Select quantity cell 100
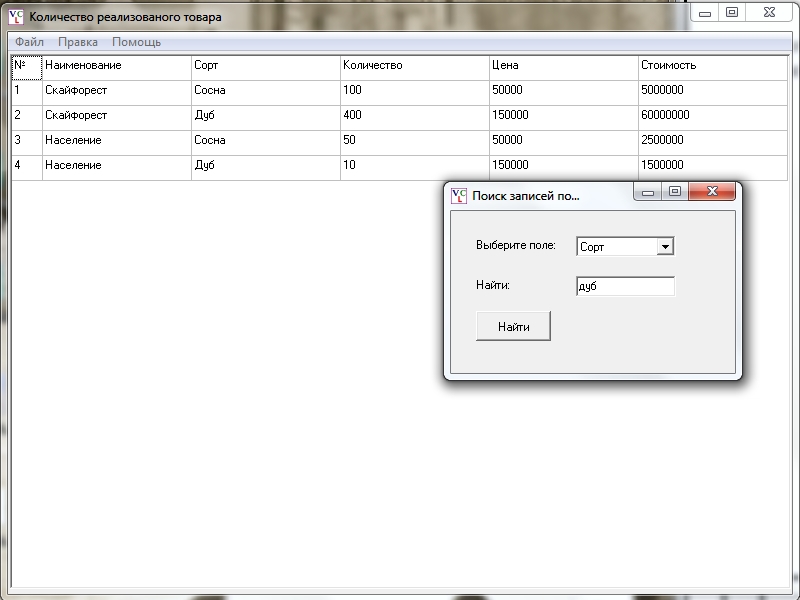800x600 pixels. click(415, 93)
